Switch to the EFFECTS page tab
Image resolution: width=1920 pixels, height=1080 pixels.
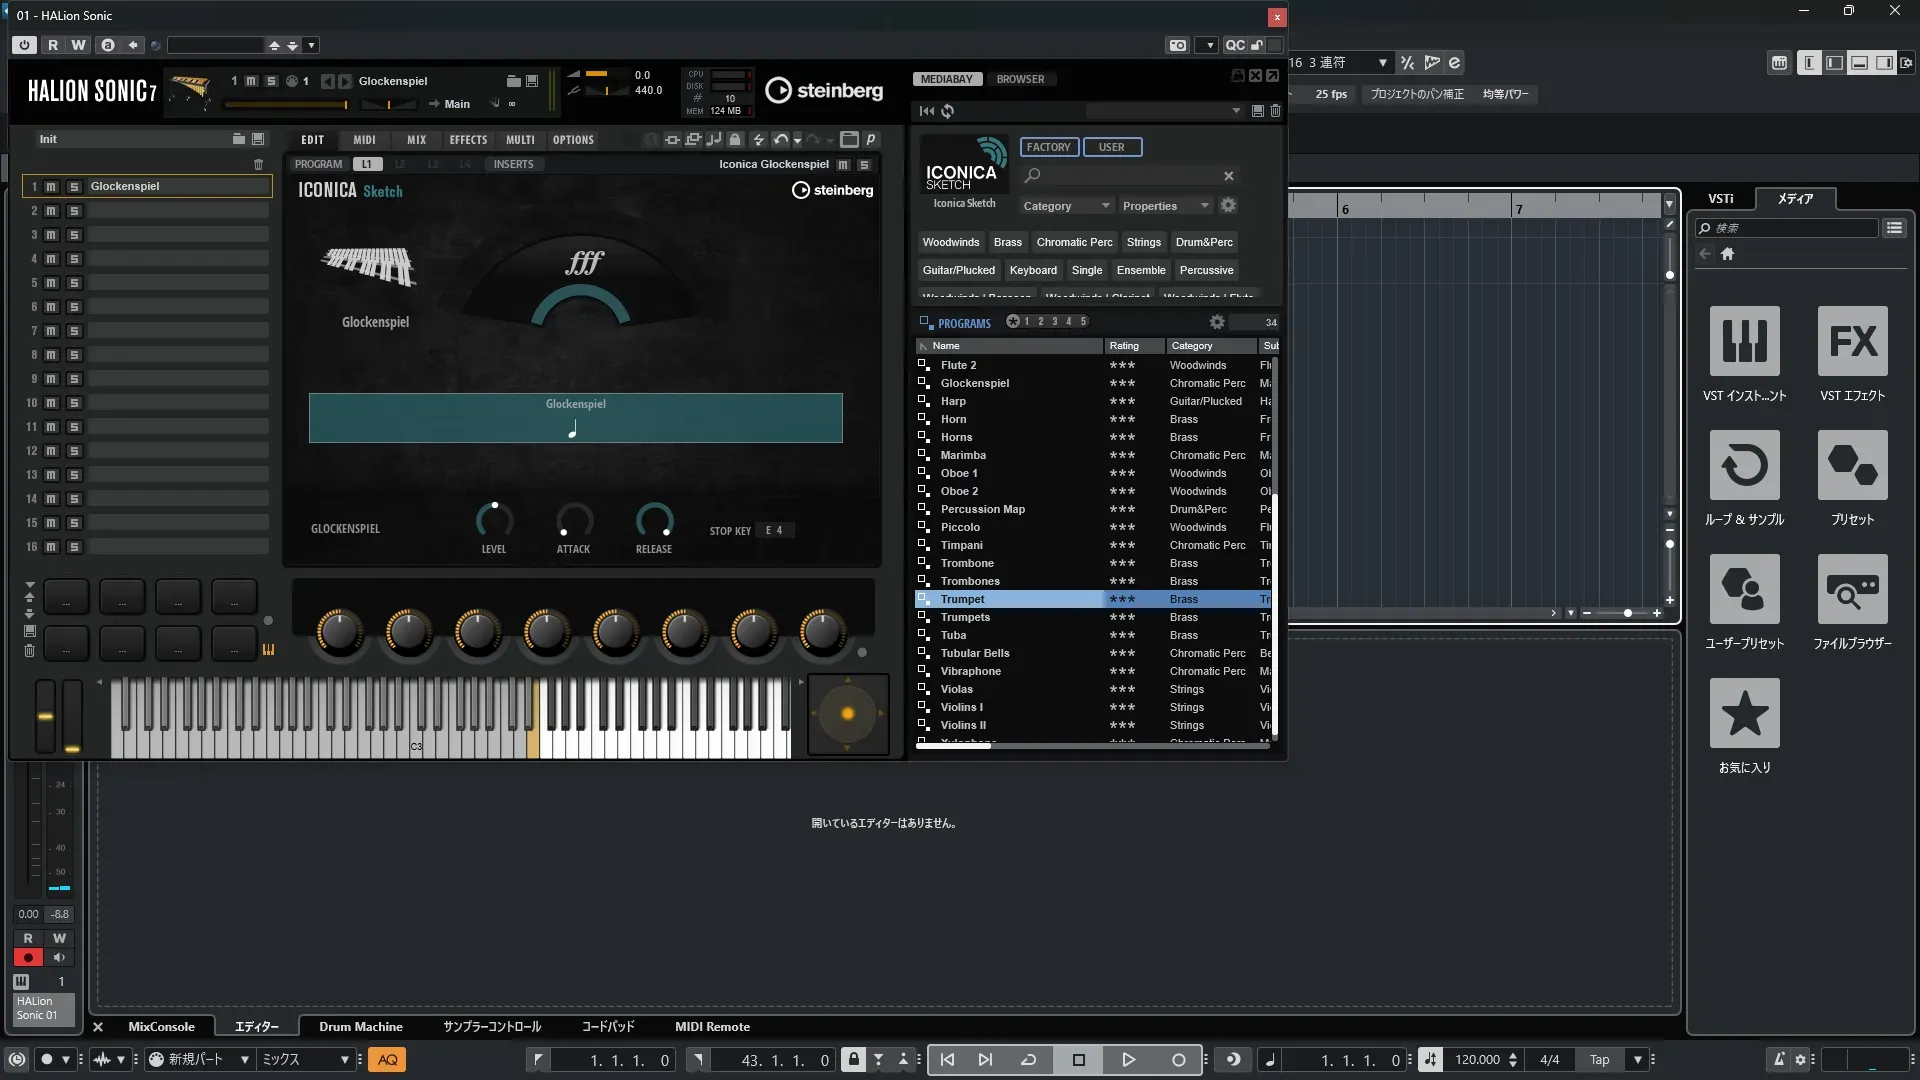coord(468,140)
